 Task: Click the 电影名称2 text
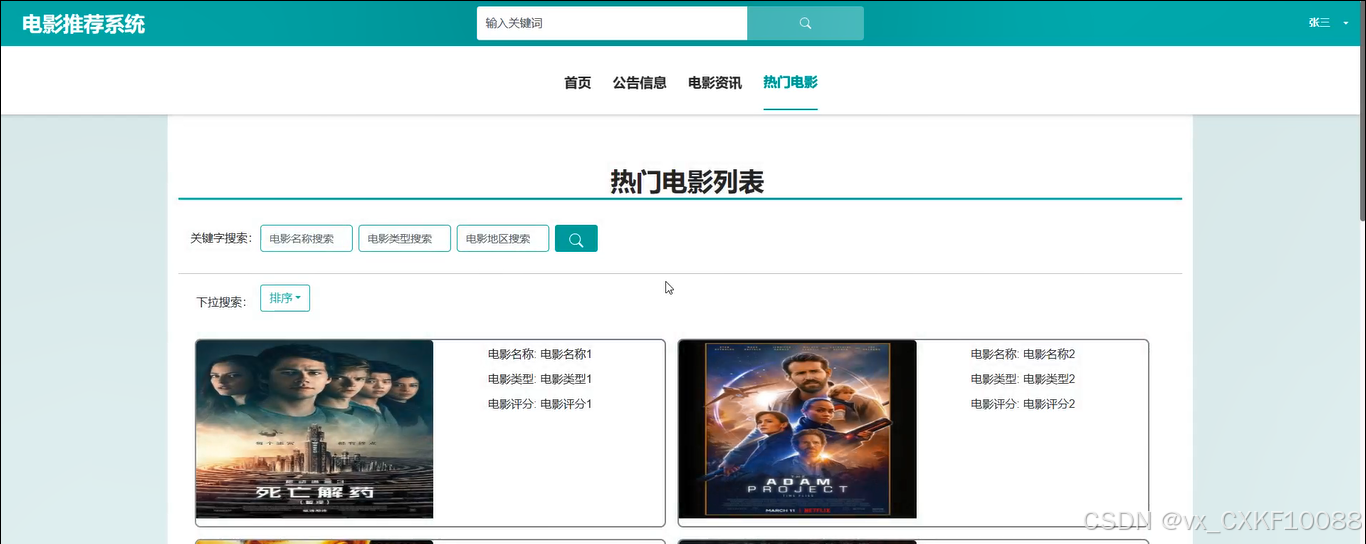coord(1049,354)
